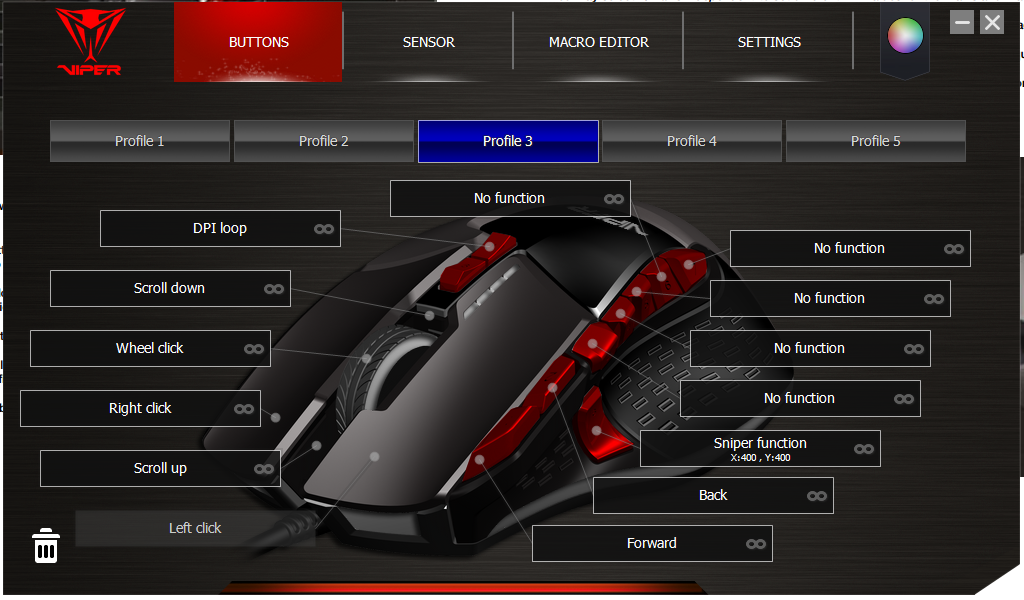The image size is (1024, 600).
Task: Click link icon beside Scroll down
Action: click(273, 289)
